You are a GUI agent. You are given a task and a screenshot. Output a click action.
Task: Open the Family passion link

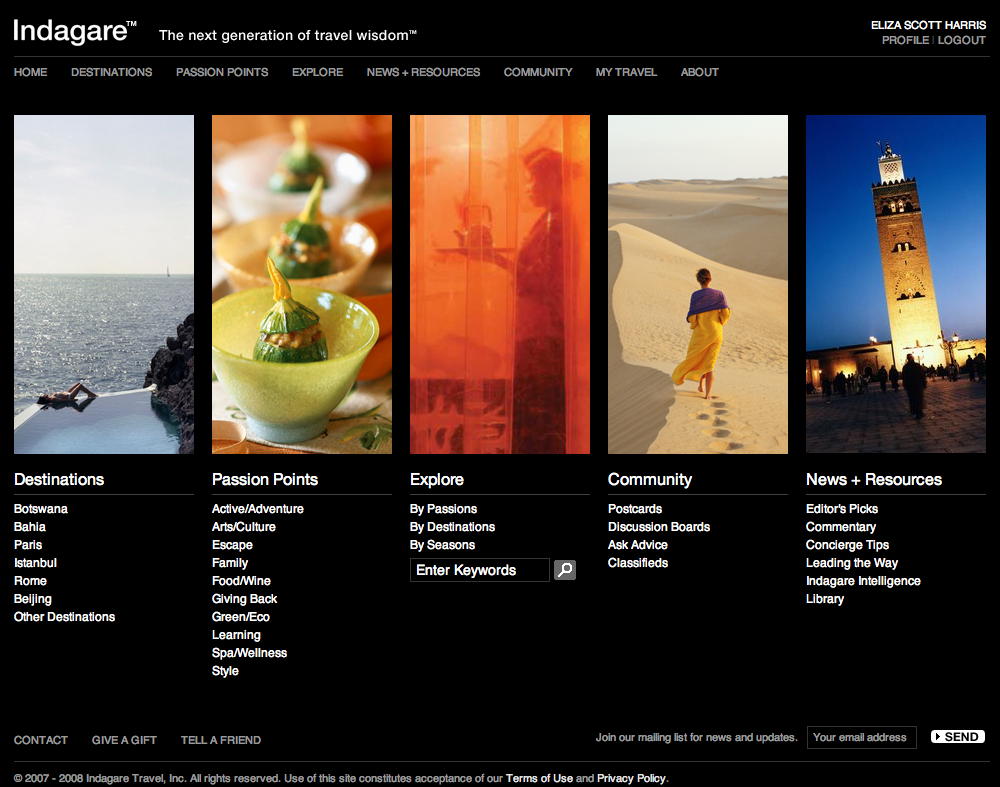pyautogui.click(x=230, y=563)
